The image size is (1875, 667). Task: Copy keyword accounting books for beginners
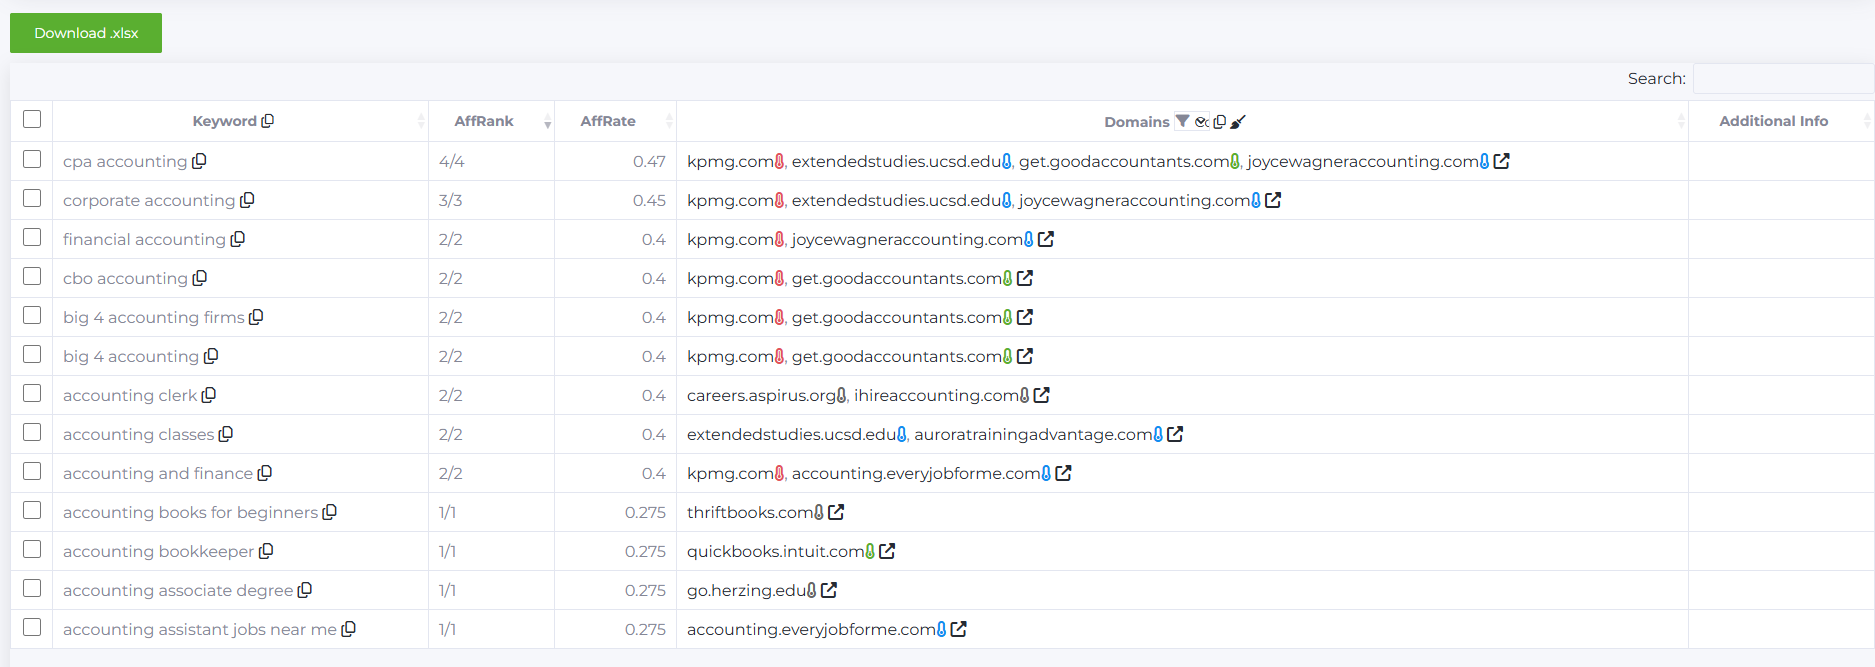click(330, 512)
